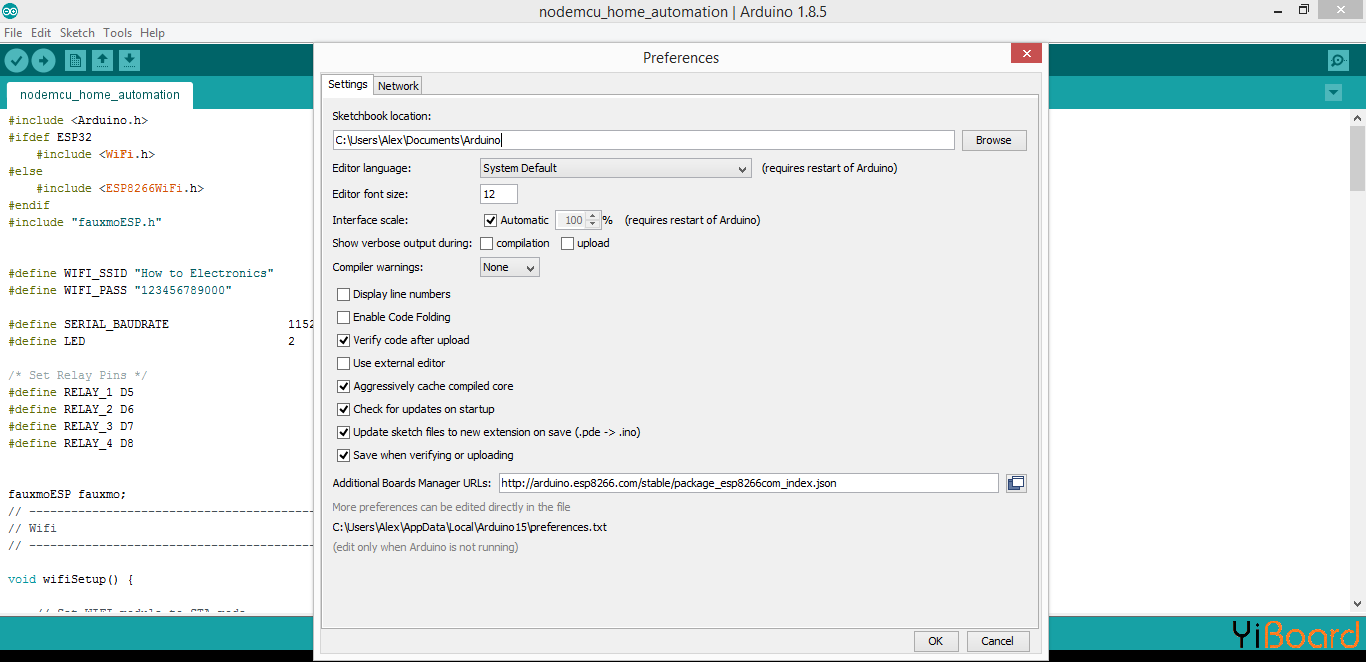The image size is (1366, 662).
Task: Open the Editor language dropdown
Action: (x=615, y=168)
